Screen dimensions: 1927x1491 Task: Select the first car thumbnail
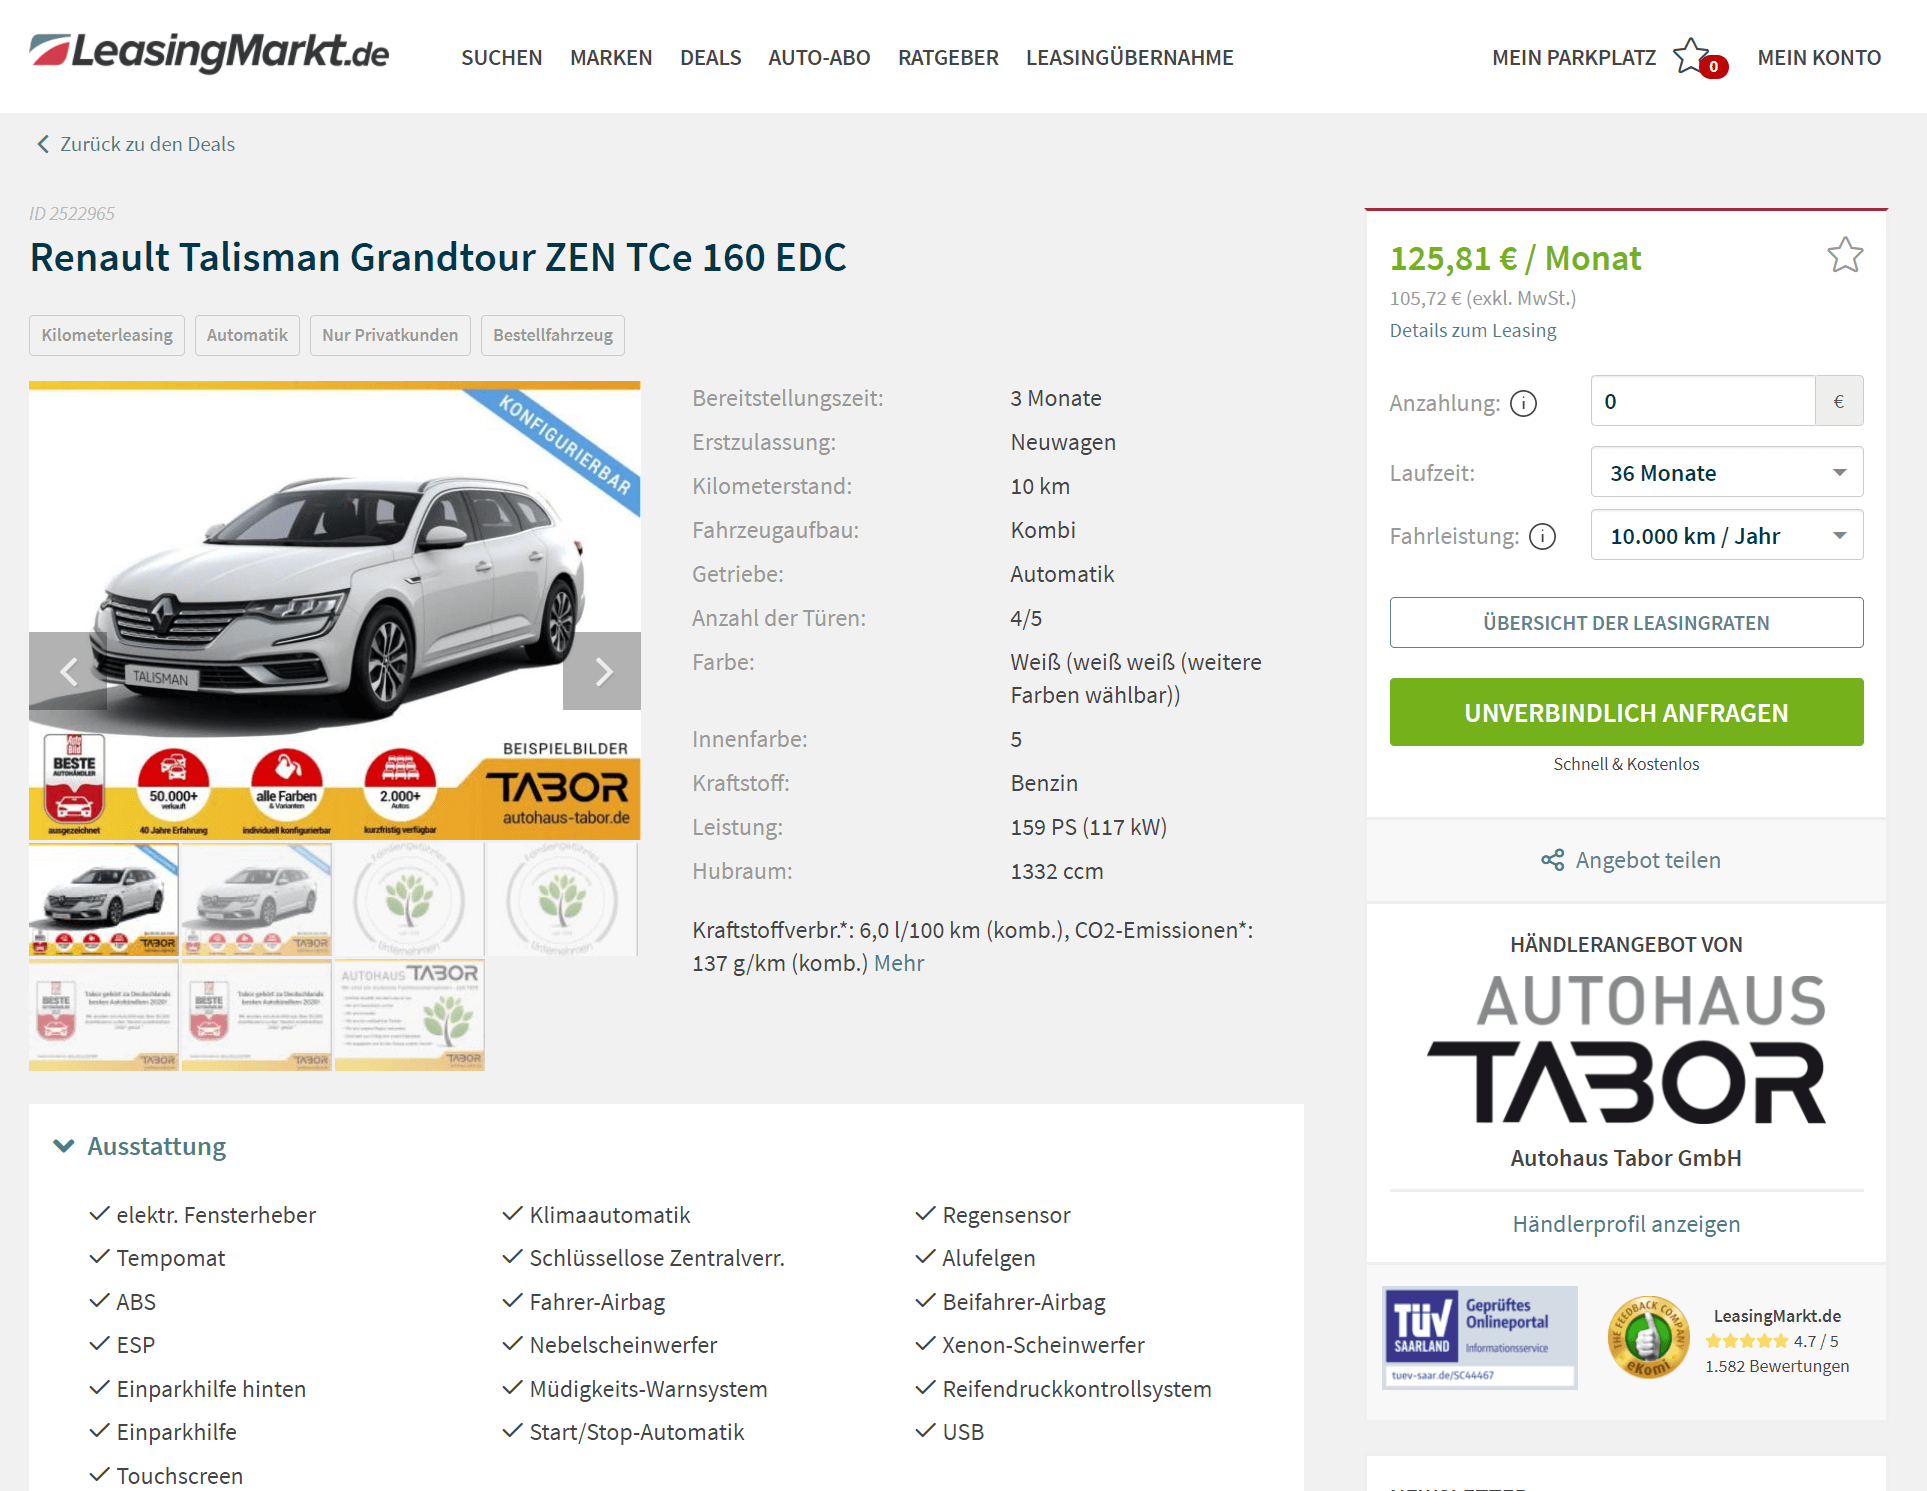pos(104,898)
